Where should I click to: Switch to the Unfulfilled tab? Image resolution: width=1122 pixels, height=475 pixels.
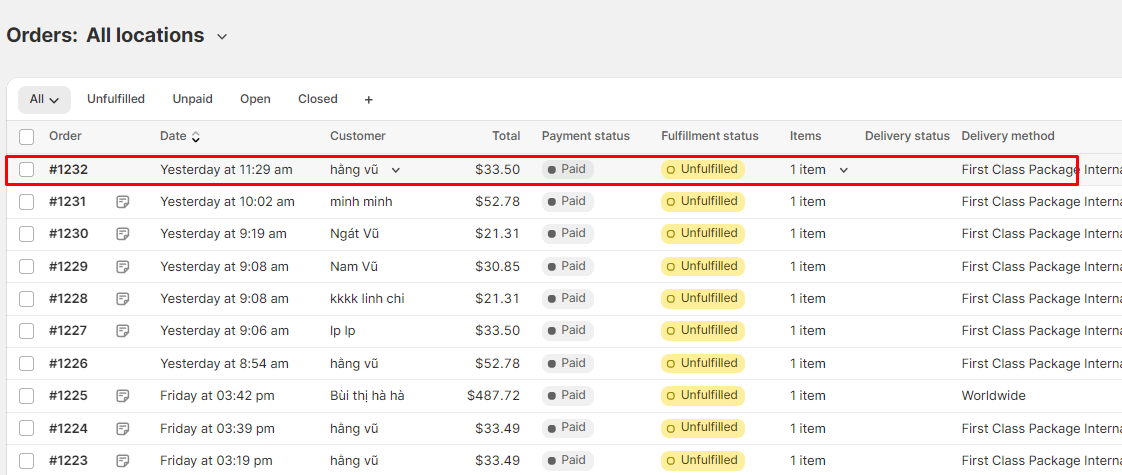(x=116, y=99)
